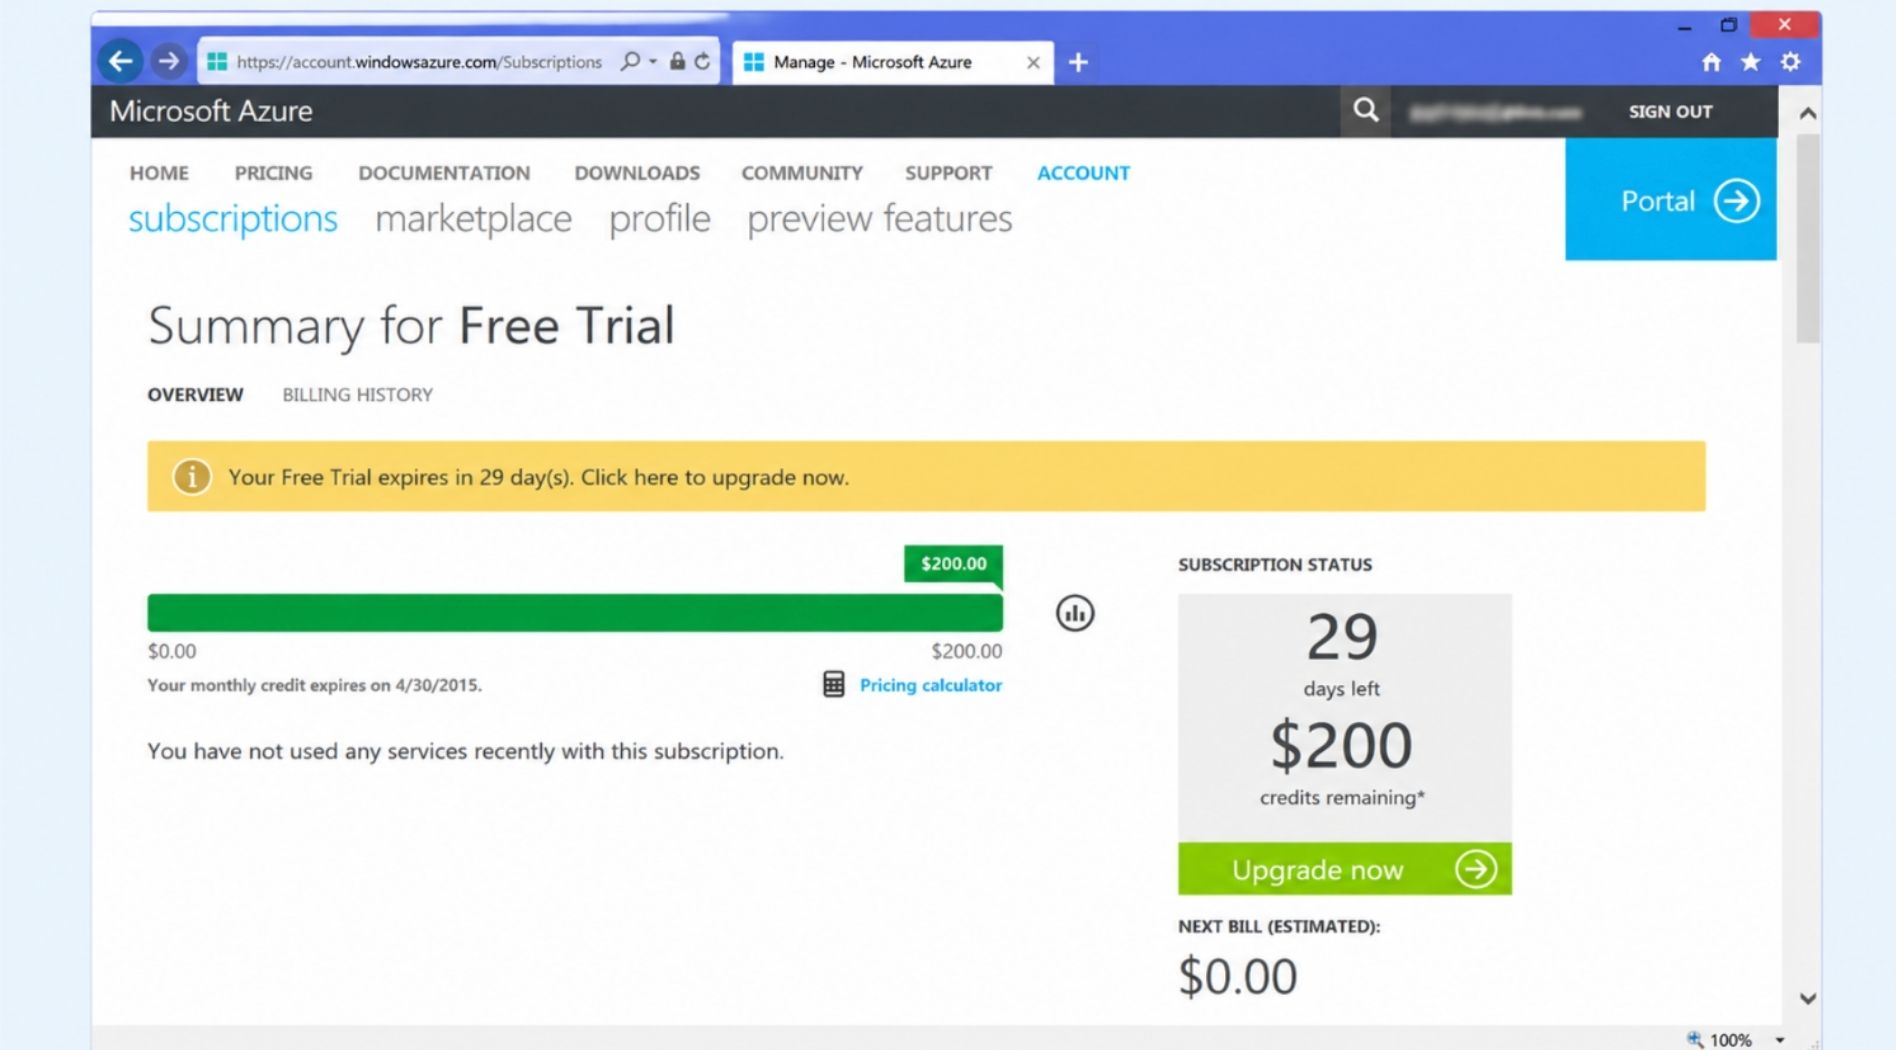Open the DOWNLOADS navigation item
The height and width of the screenshot is (1050, 1896).
637,173
